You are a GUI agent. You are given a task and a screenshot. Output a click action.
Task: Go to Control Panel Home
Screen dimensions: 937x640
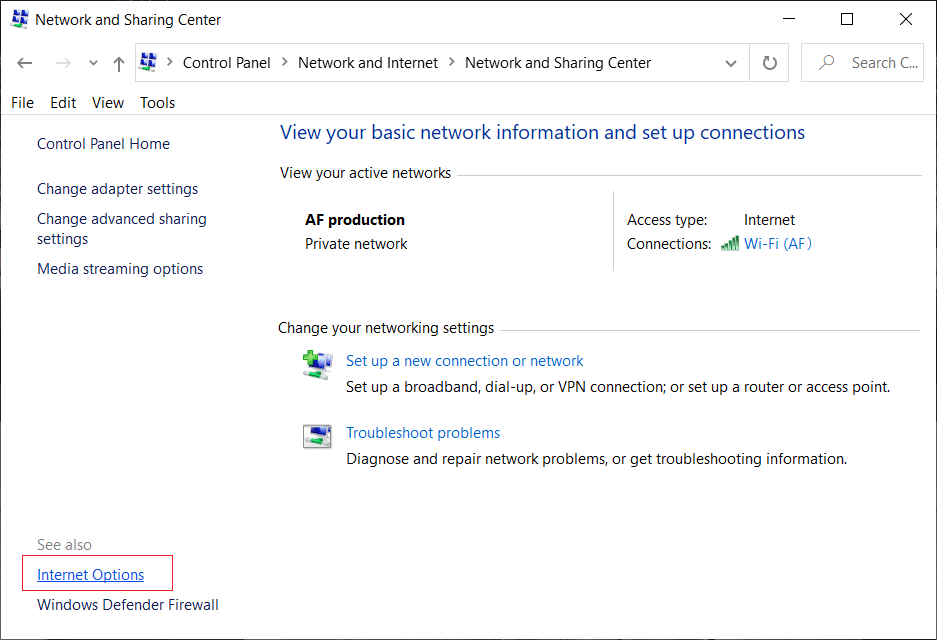(103, 144)
